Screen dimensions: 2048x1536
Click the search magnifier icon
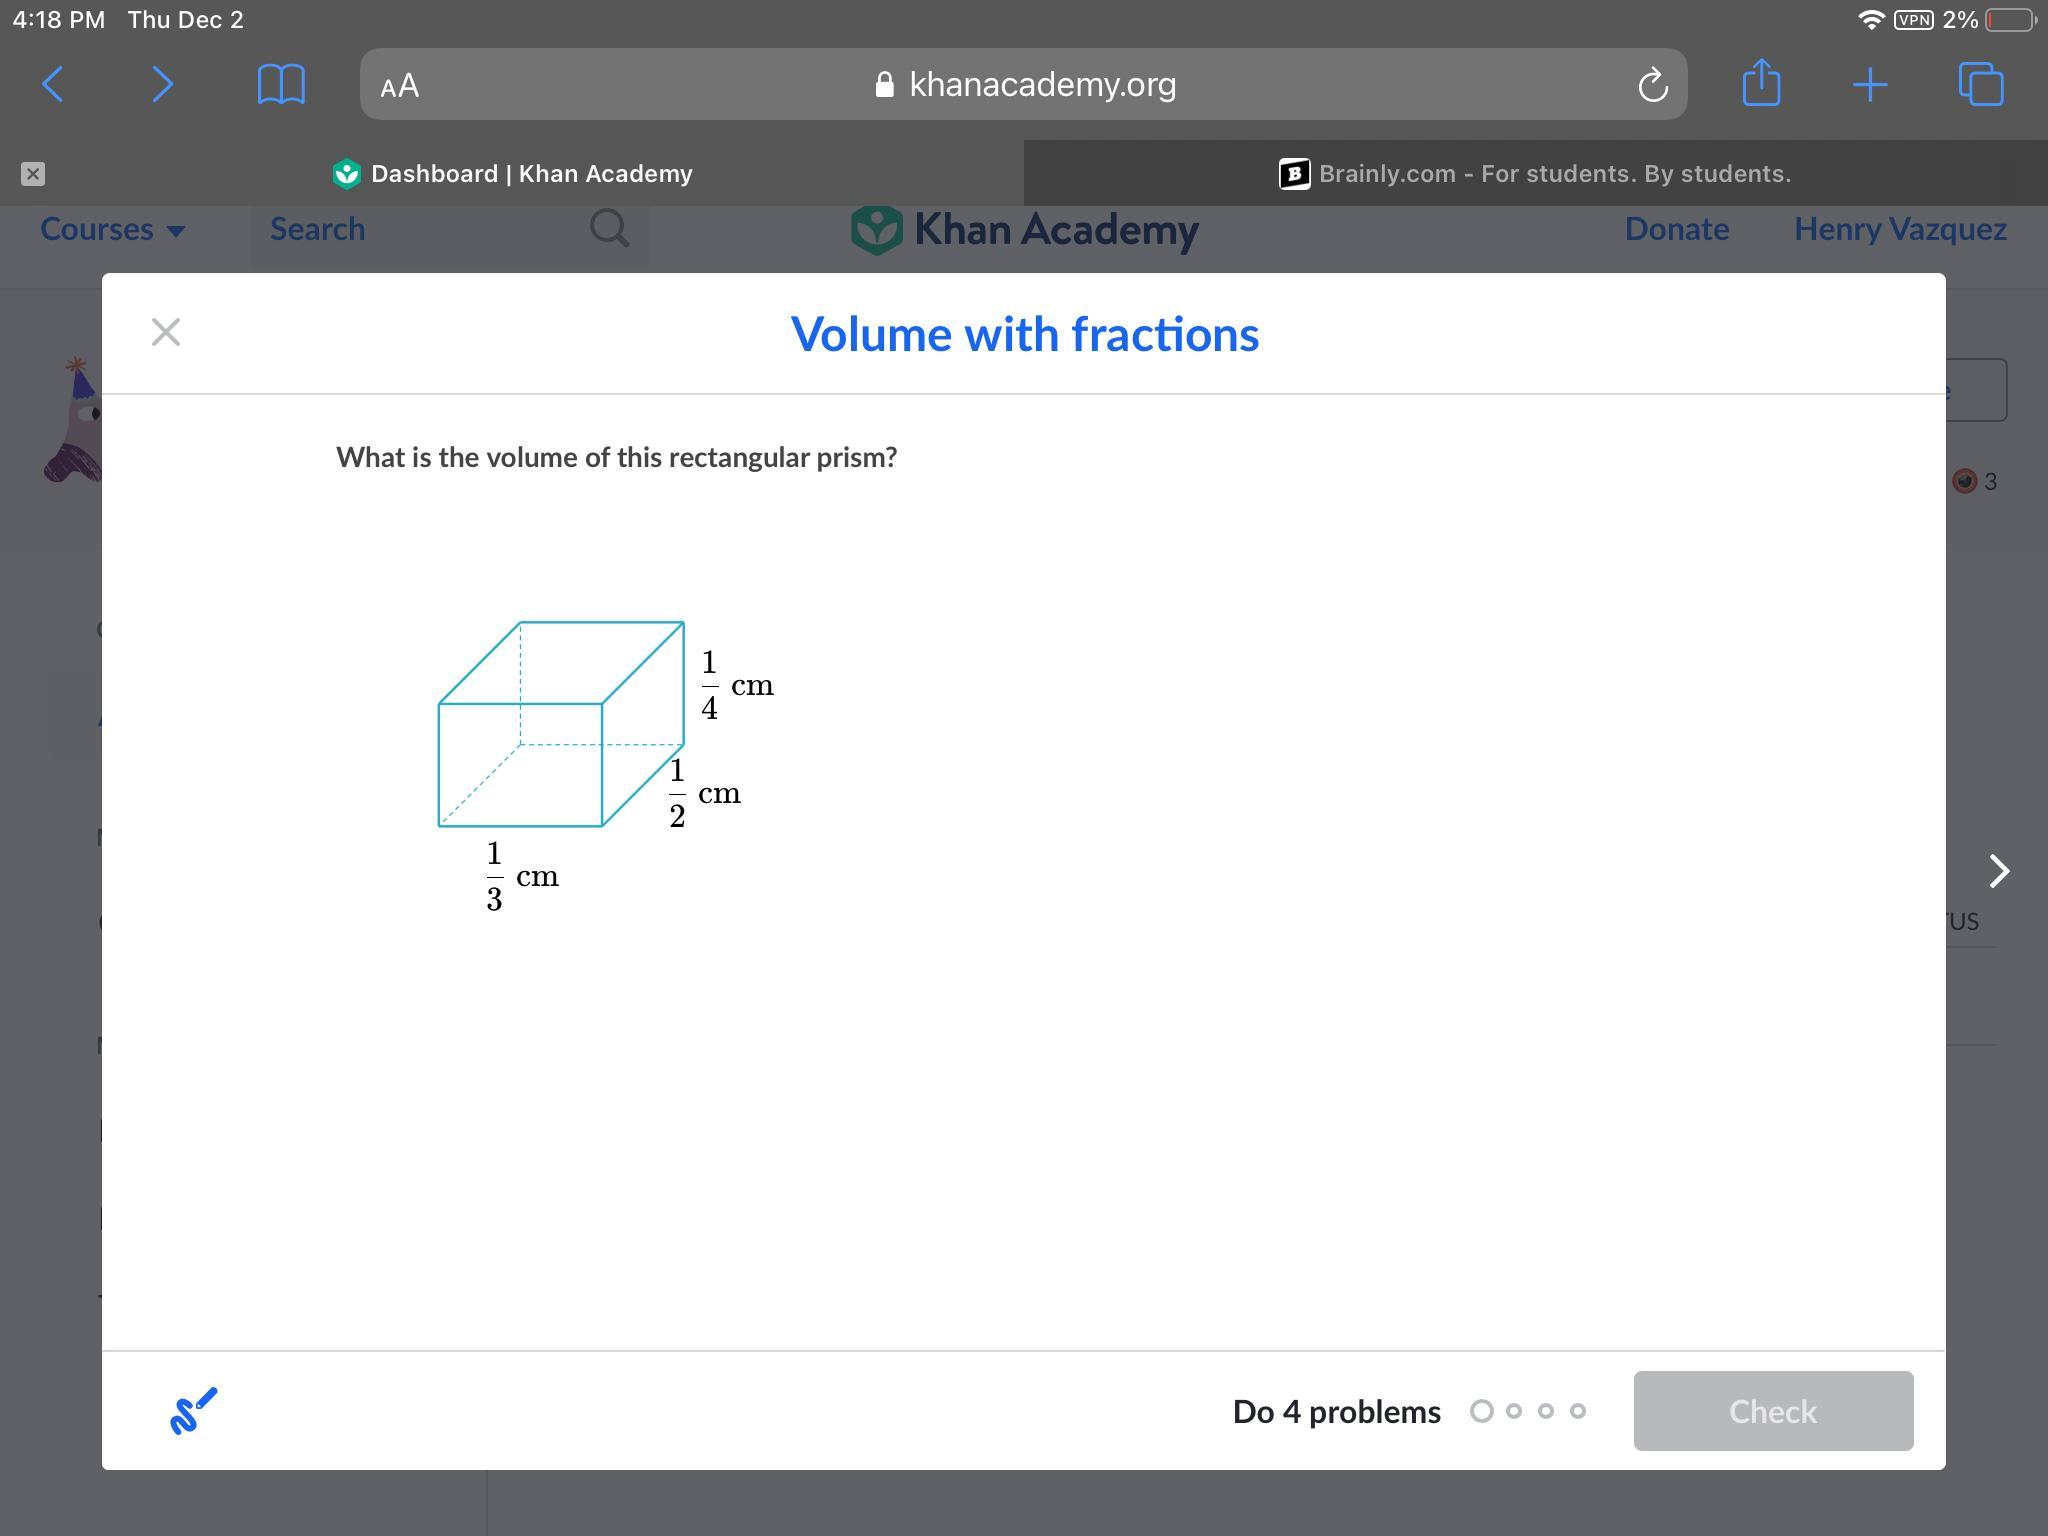[609, 229]
